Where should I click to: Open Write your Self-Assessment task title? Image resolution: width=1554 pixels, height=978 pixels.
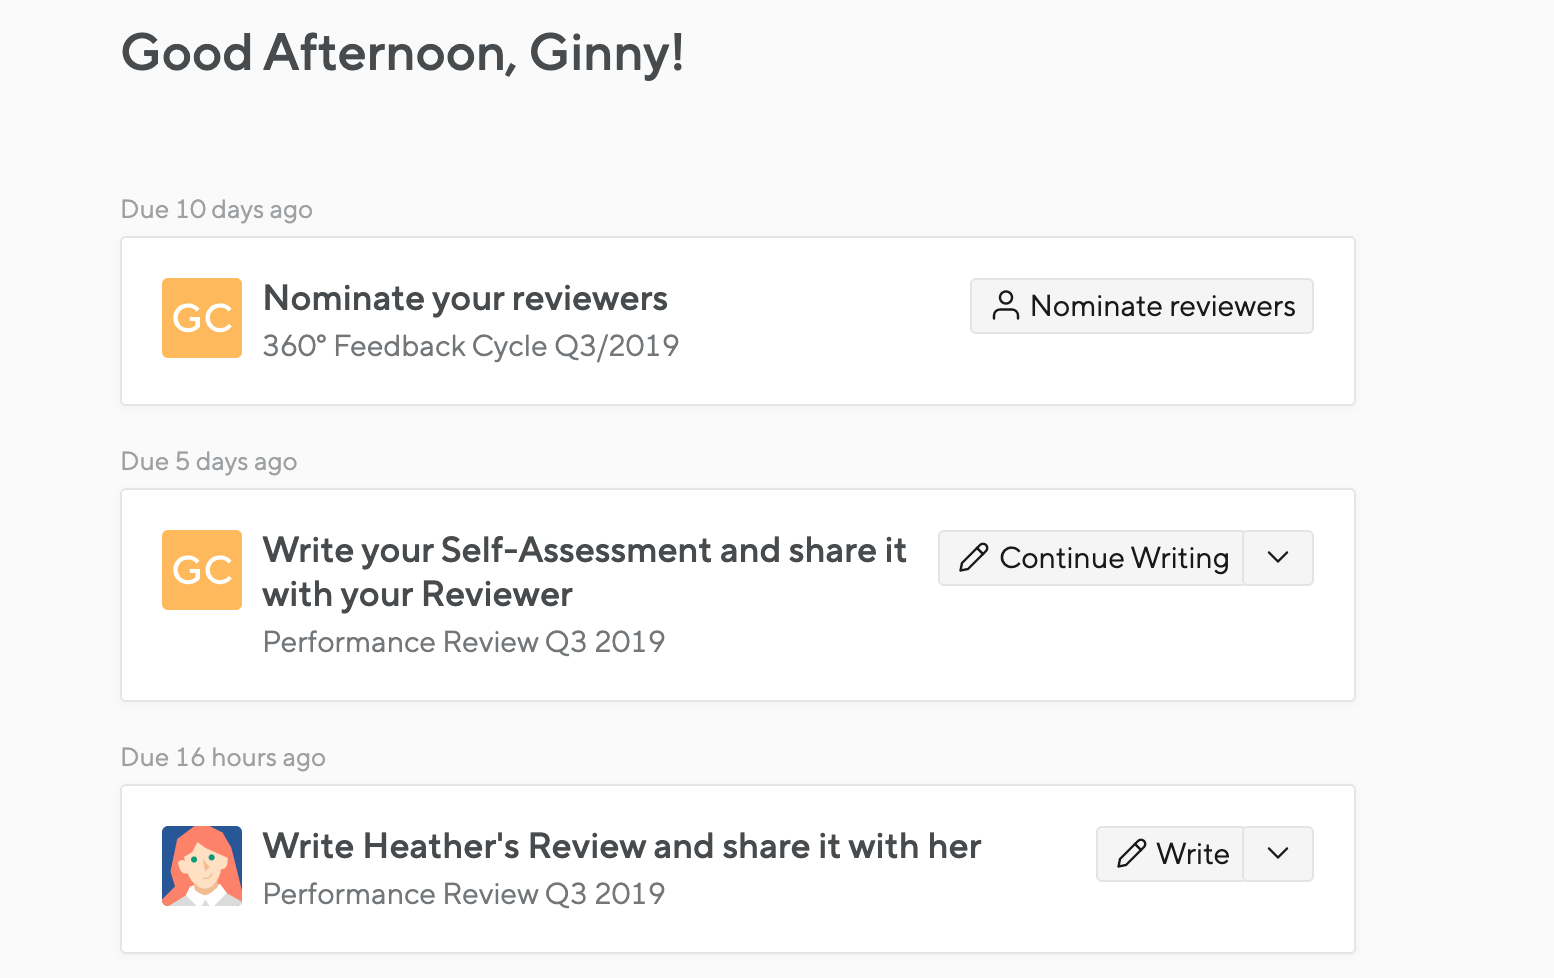(585, 572)
